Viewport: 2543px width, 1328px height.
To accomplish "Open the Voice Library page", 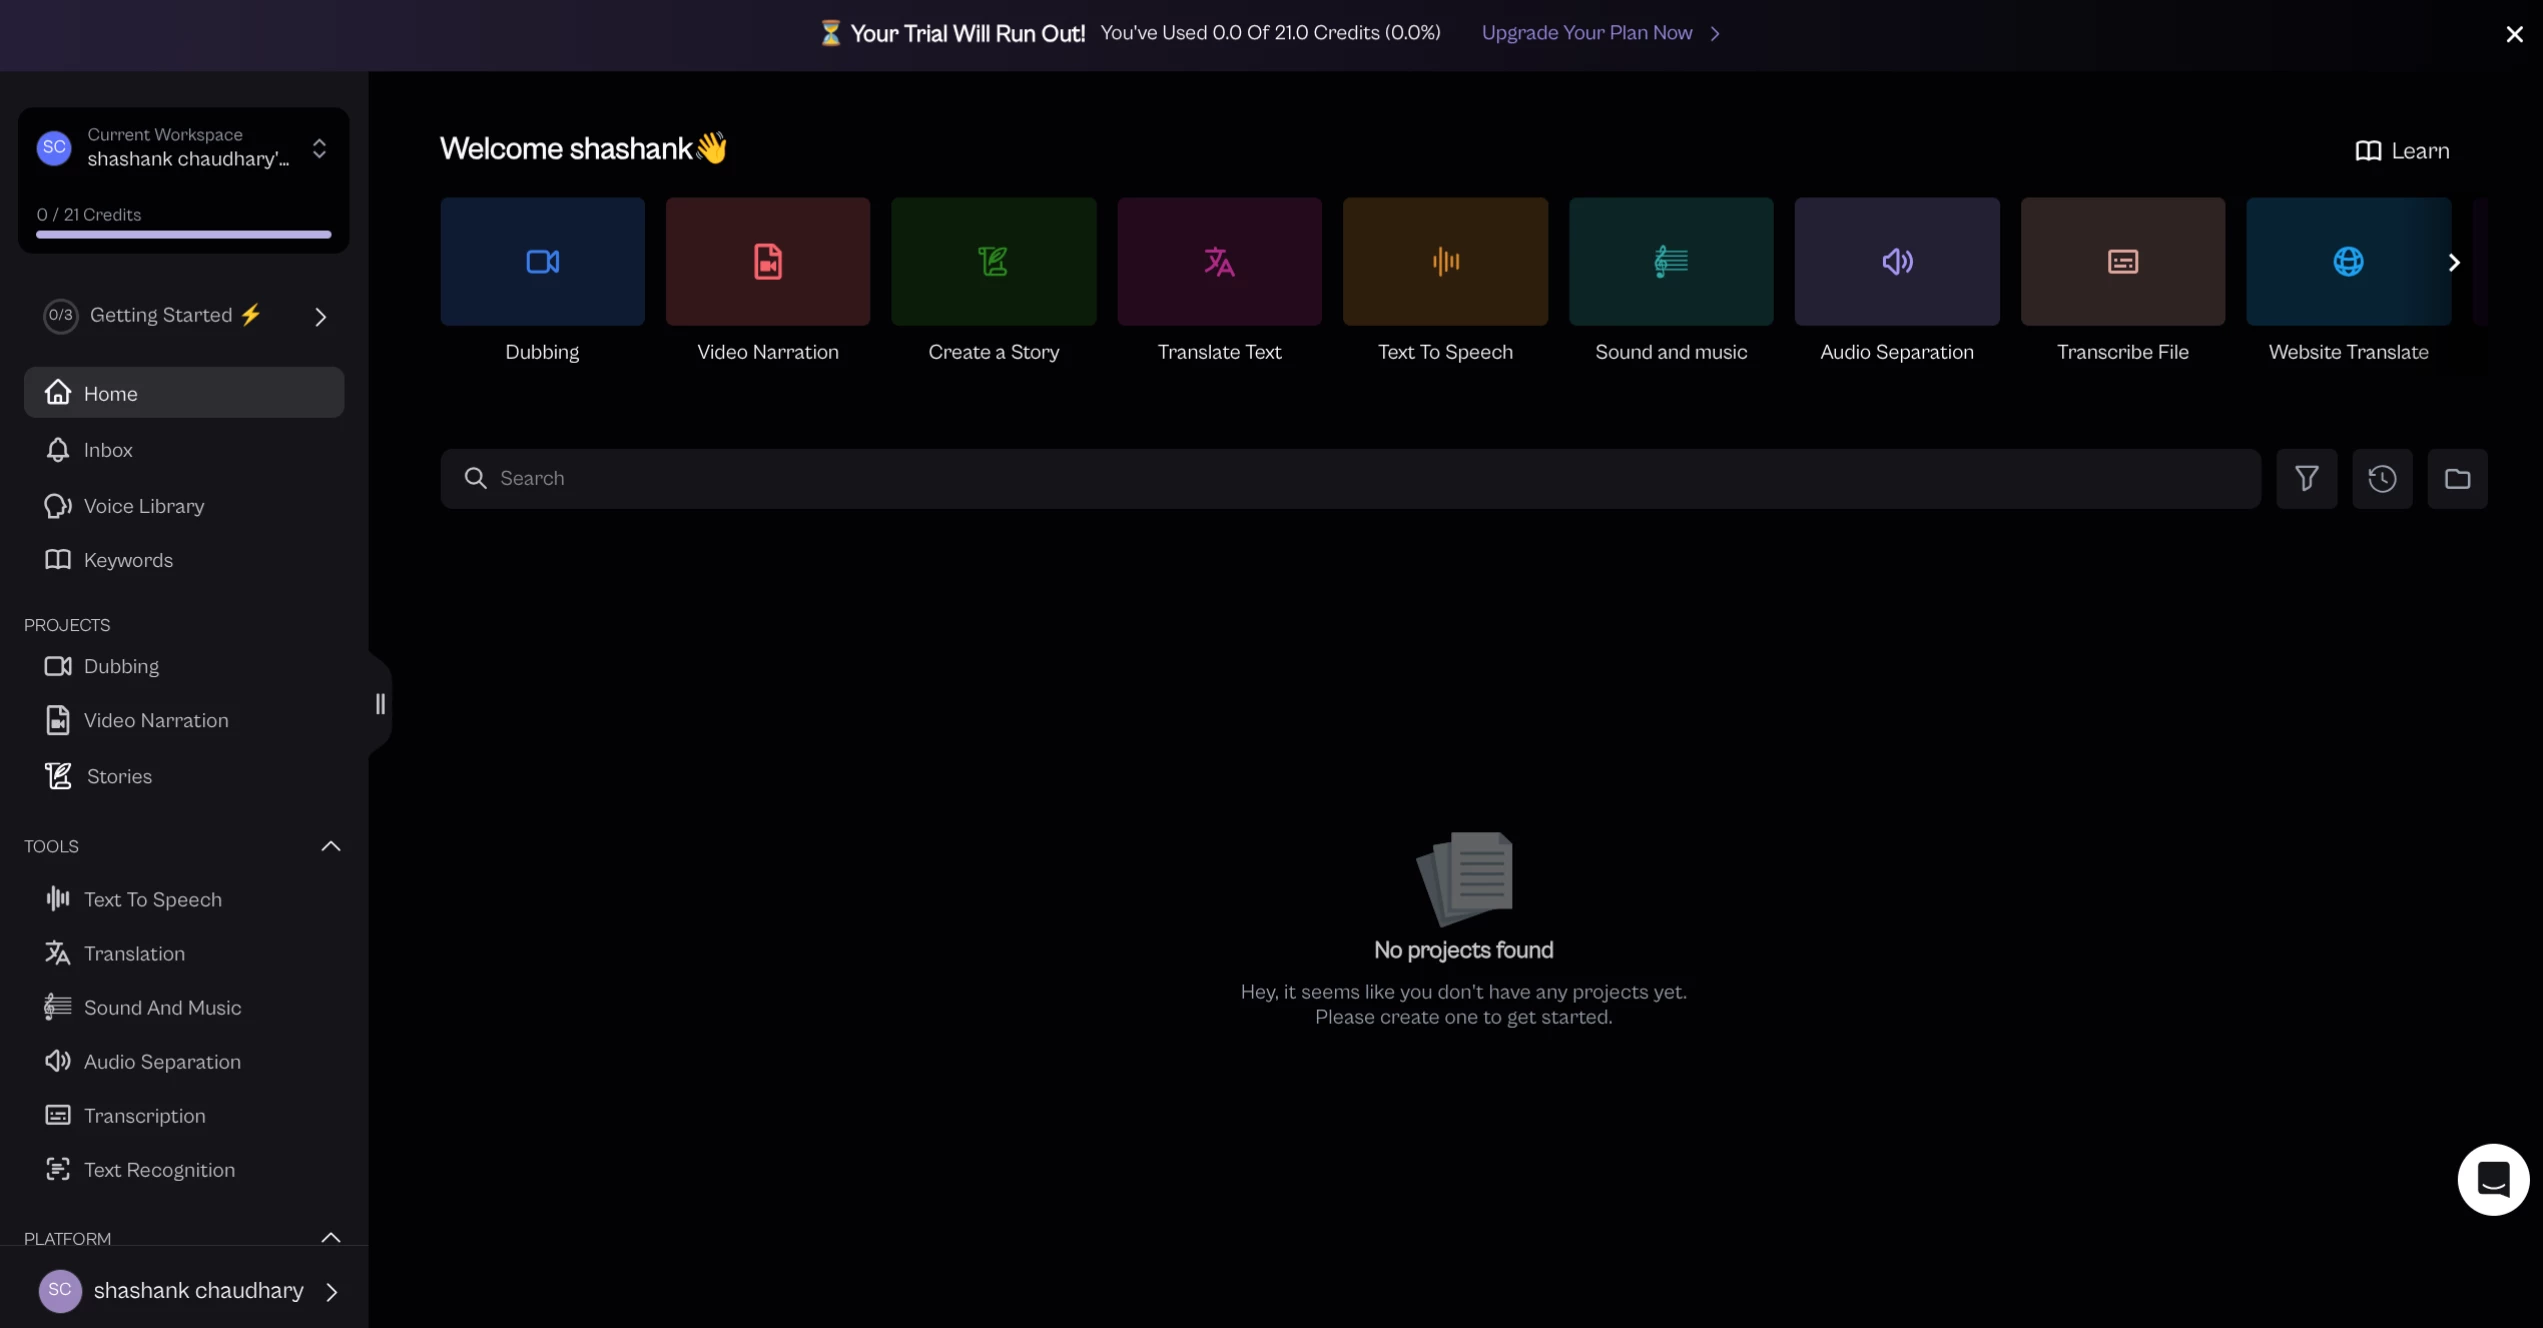I will (x=143, y=506).
